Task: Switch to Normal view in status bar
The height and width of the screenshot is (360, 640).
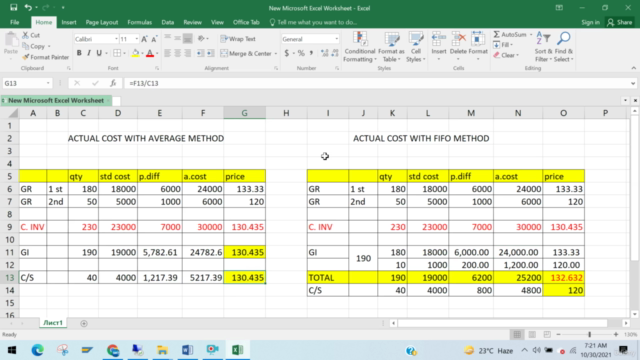Action: coord(517,334)
